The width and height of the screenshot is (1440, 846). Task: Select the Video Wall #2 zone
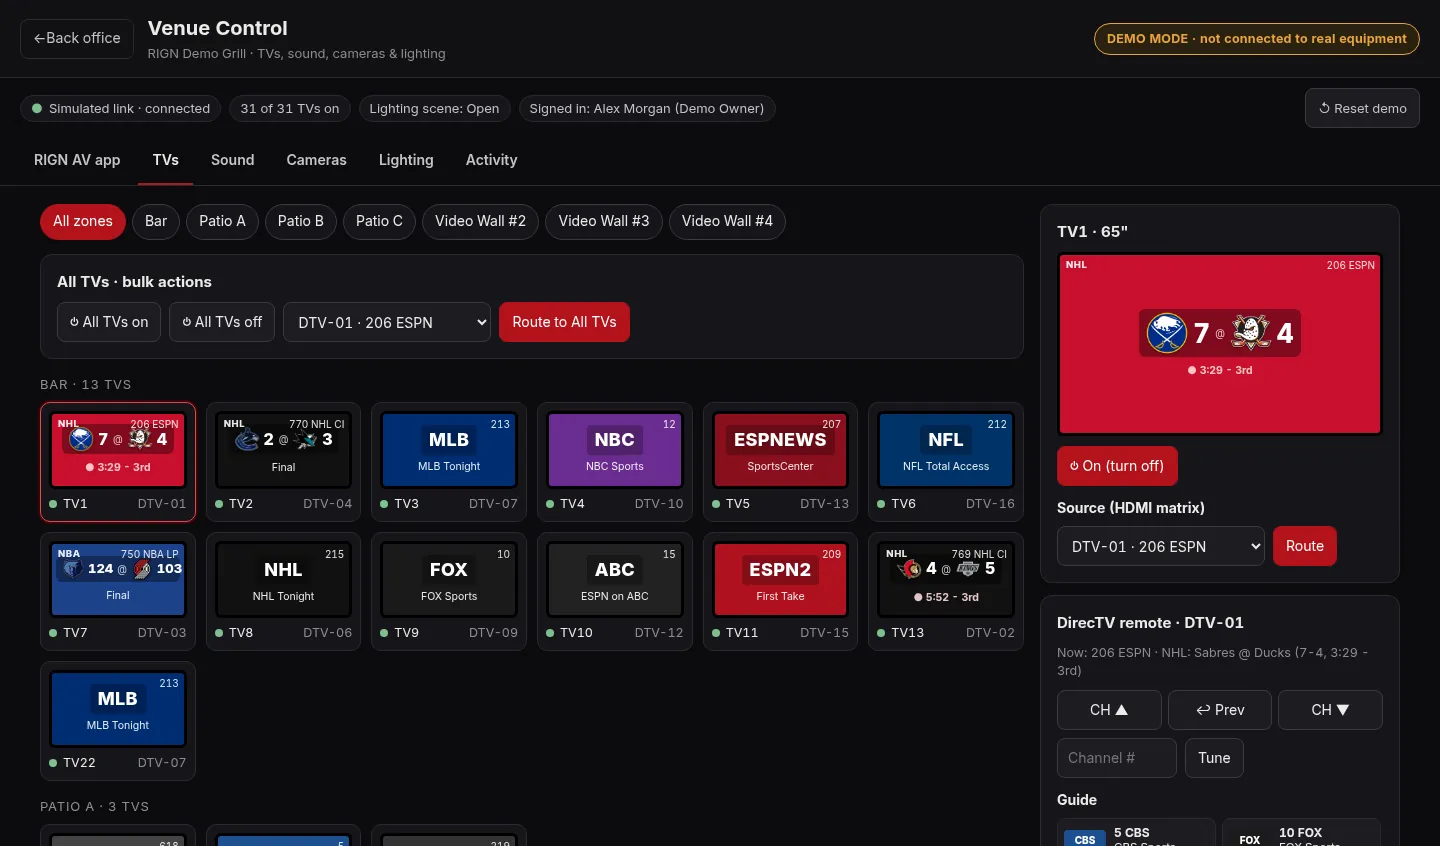click(x=480, y=221)
